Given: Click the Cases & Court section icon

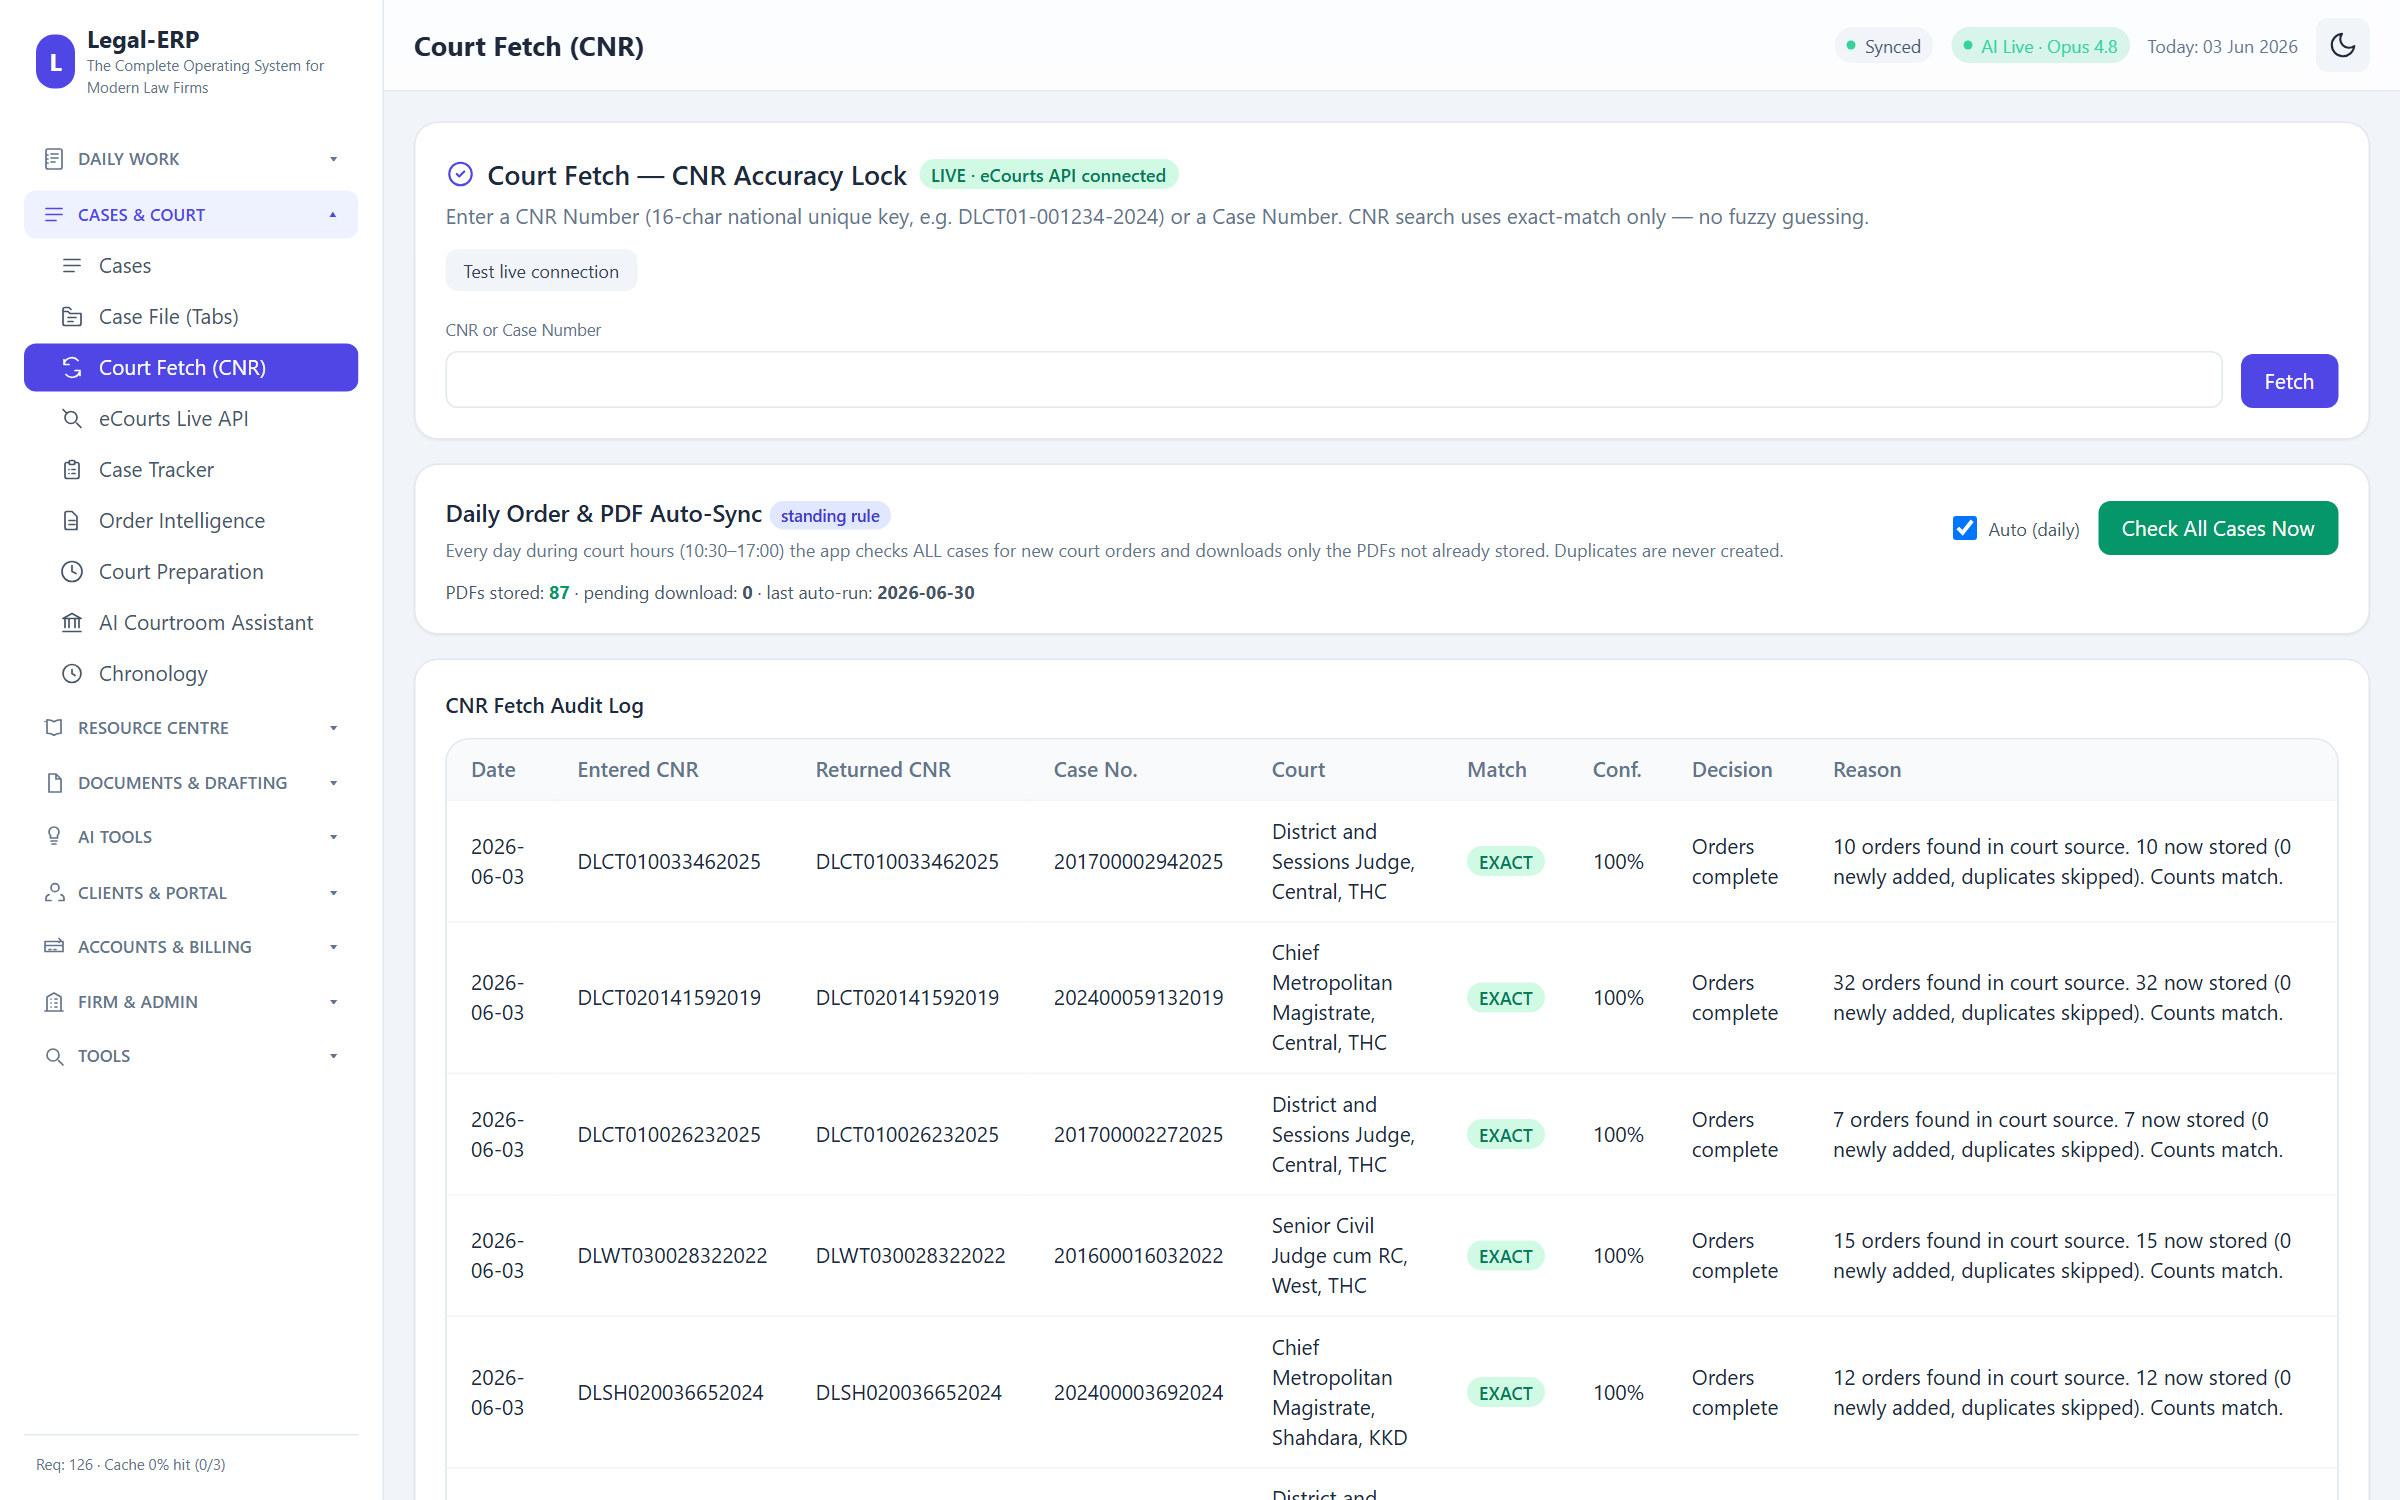Looking at the screenshot, I should [x=54, y=215].
